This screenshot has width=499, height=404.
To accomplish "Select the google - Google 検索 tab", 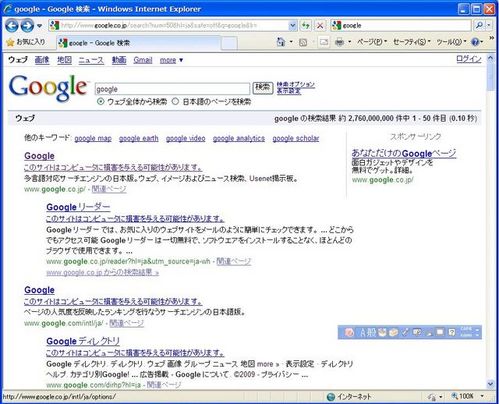I will coord(138,43).
